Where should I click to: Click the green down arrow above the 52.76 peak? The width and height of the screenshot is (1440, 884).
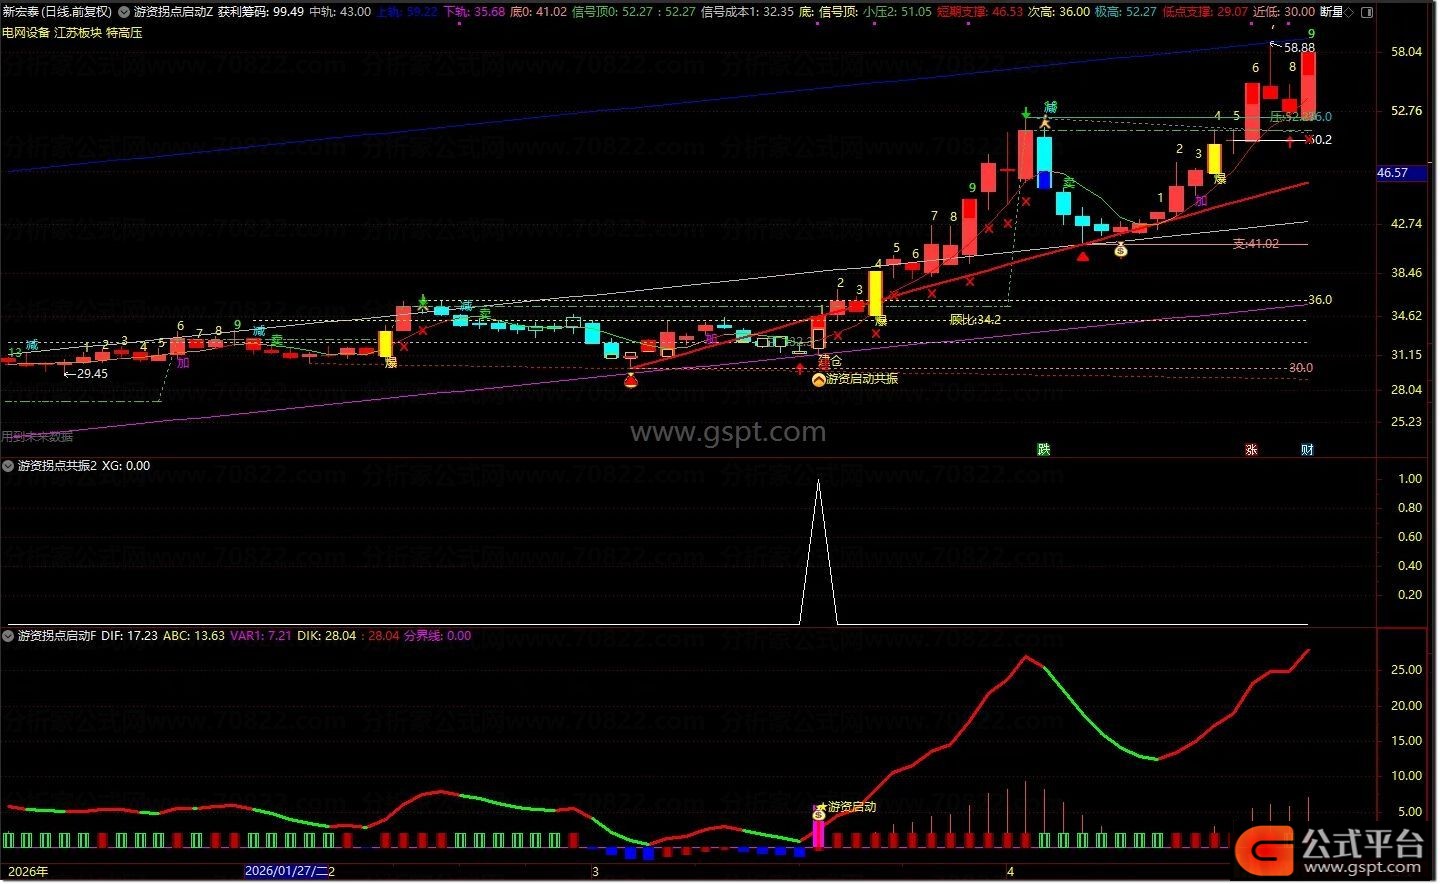point(1026,113)
